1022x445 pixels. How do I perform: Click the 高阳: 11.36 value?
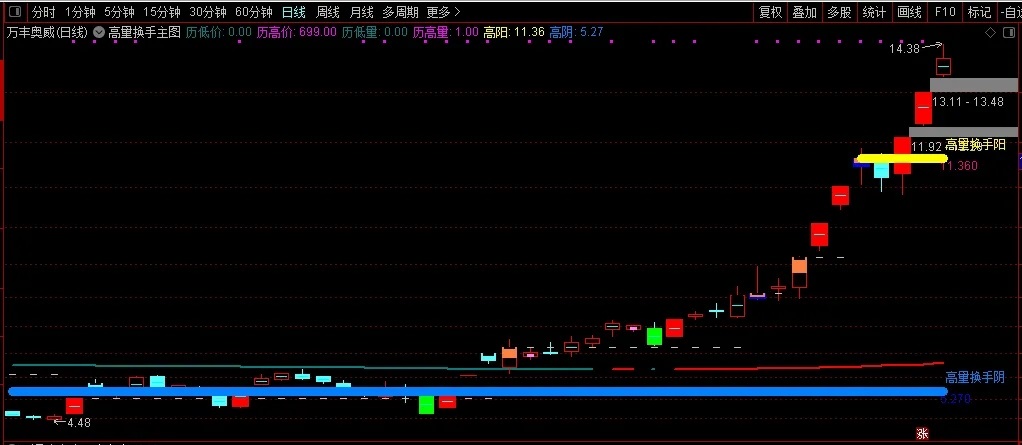coord(514,32)
